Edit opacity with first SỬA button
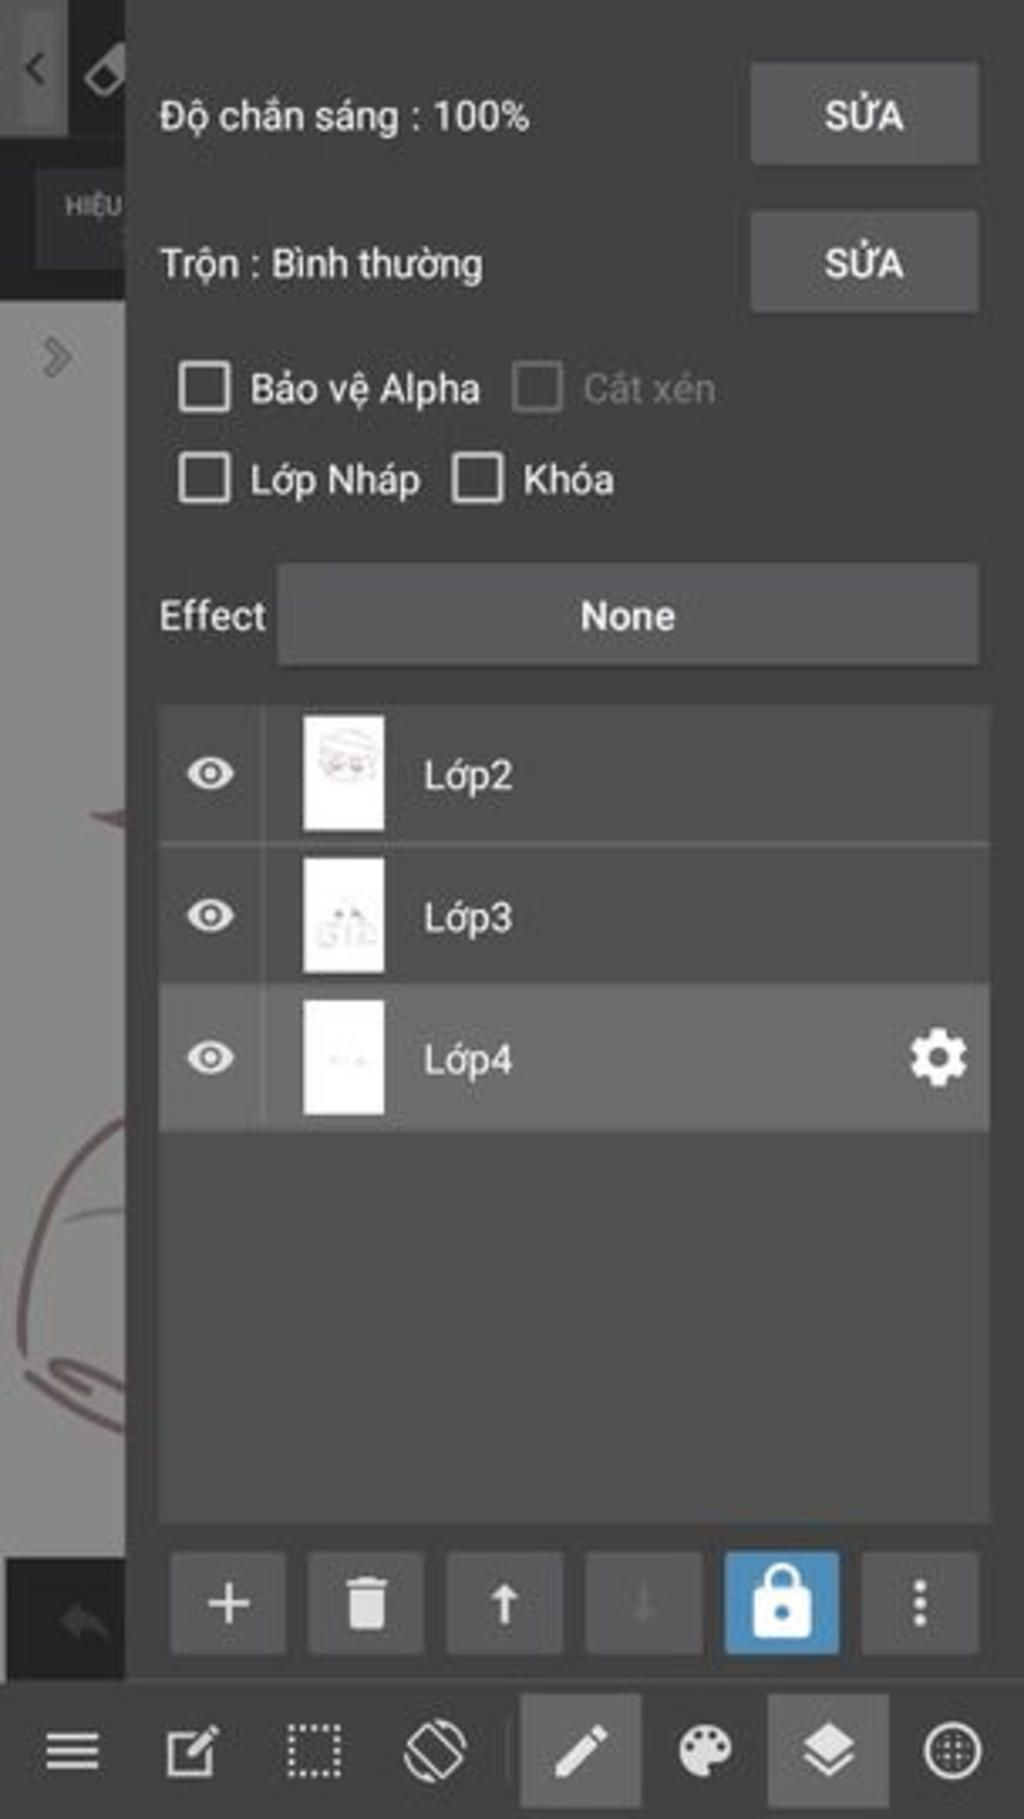Viewport: 1024px width, 1819px height. tap(864, 114)
